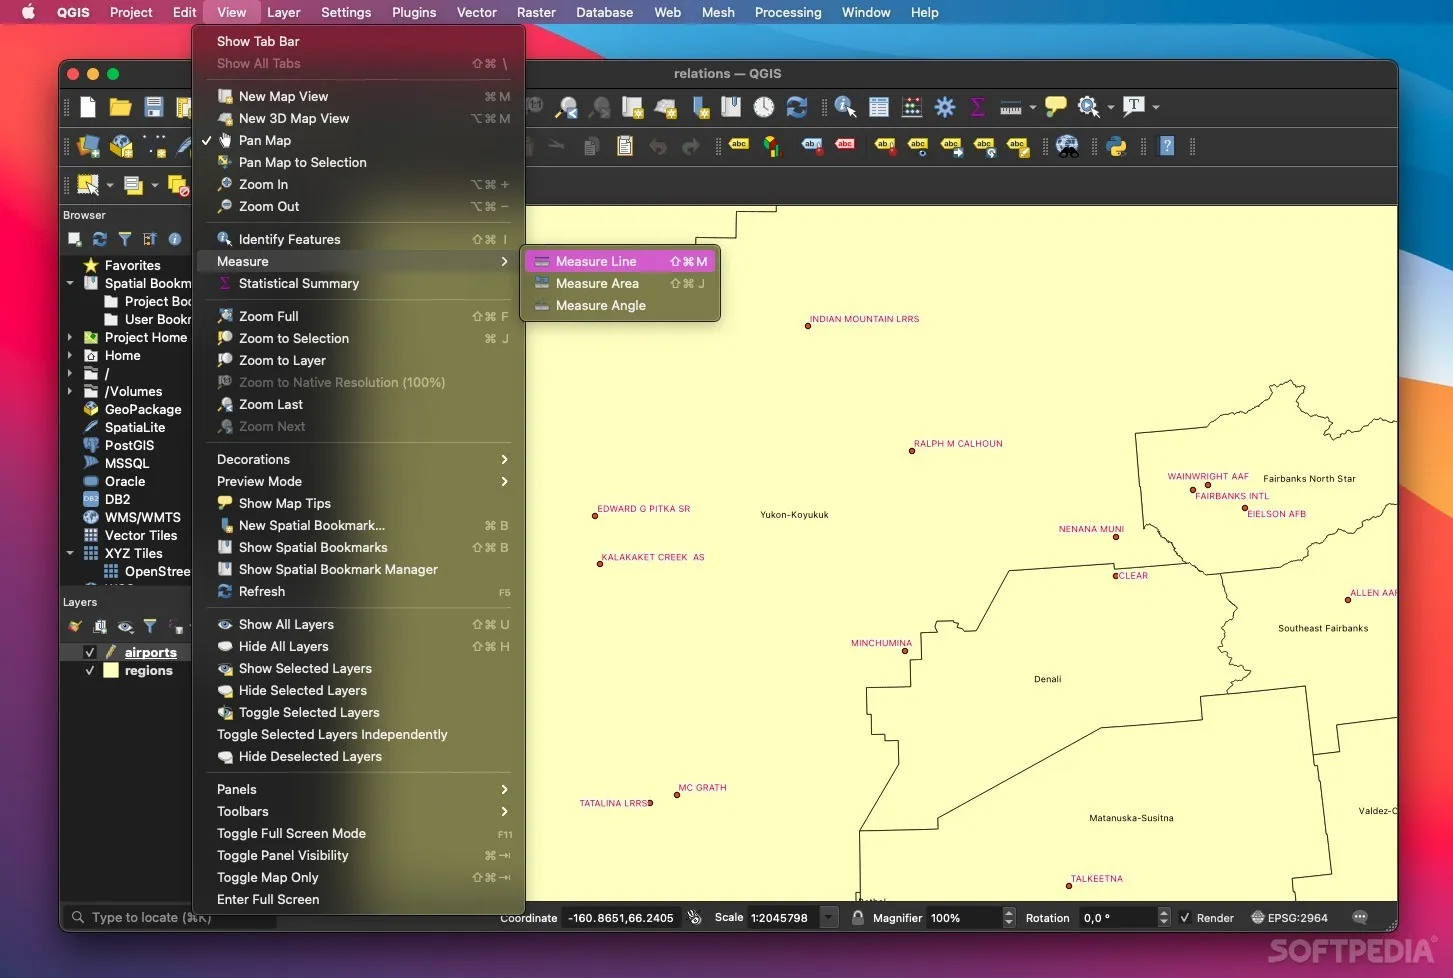The width and height of the screenshot is (1453, 978).
Task: Toggle visibility checkbox of airports layer
Action: (x=89, y=652)
